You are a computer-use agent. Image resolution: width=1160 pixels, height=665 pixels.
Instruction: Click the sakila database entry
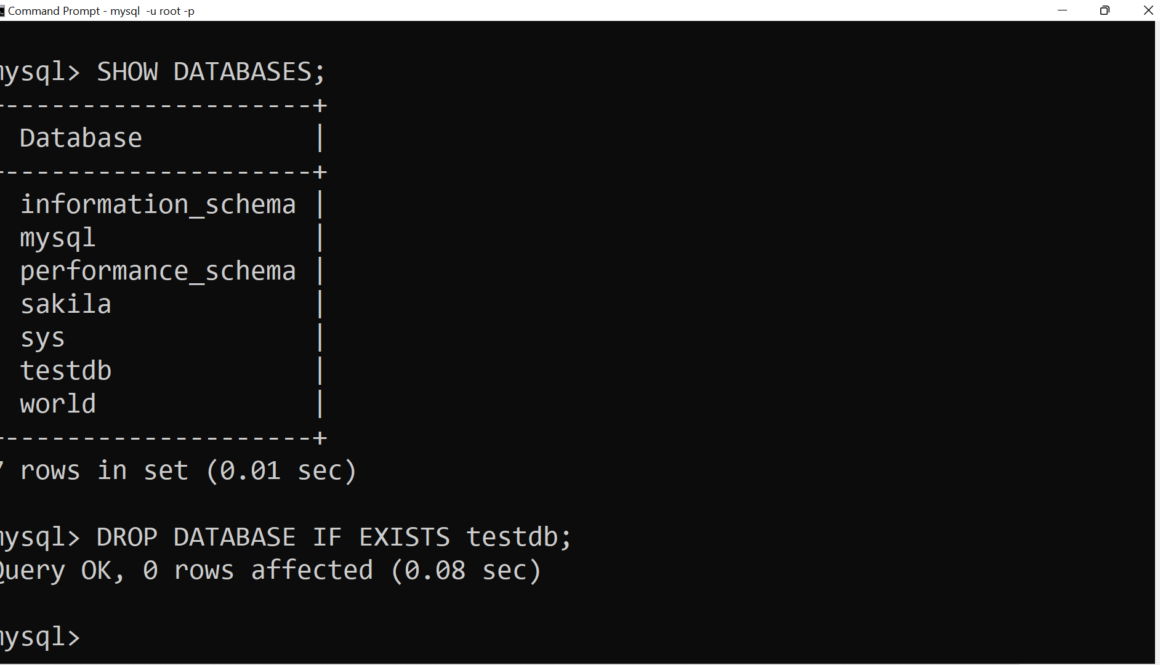65,304
